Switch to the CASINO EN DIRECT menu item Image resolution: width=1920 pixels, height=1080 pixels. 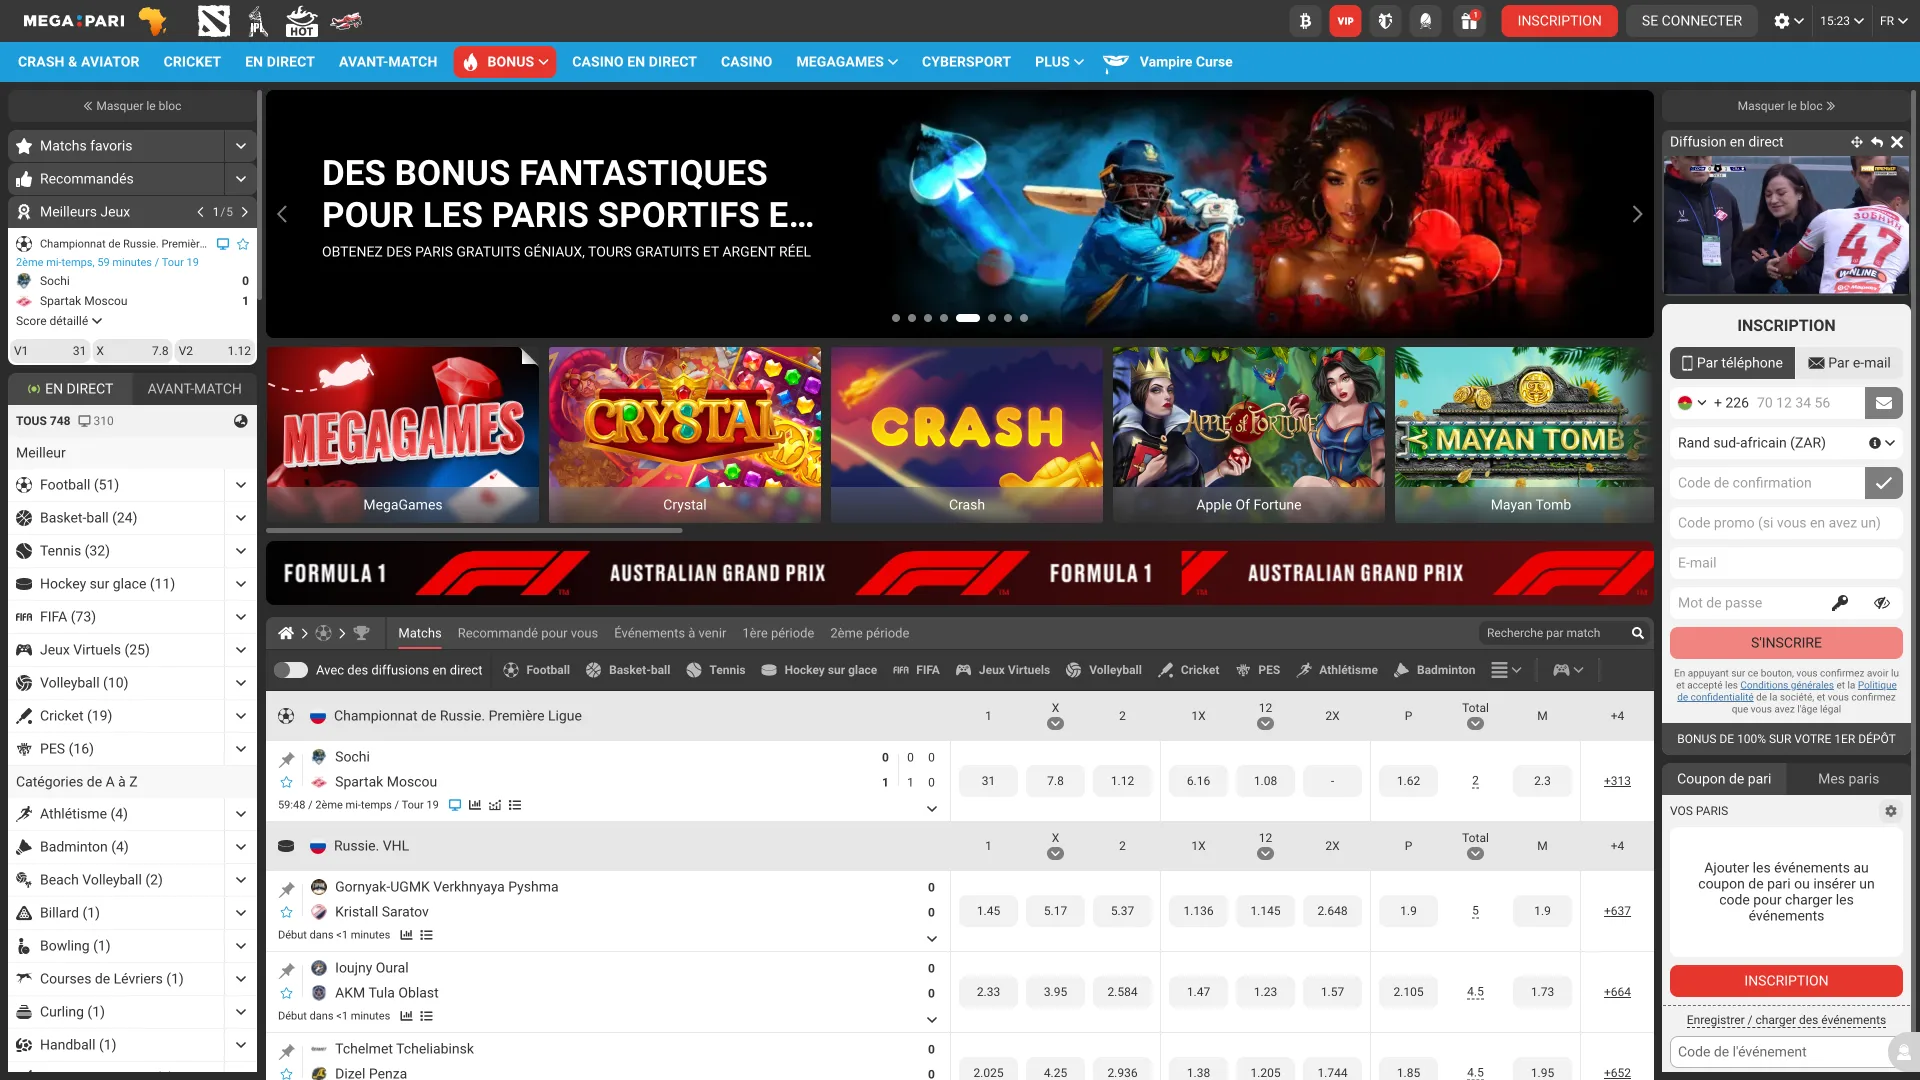634,62
